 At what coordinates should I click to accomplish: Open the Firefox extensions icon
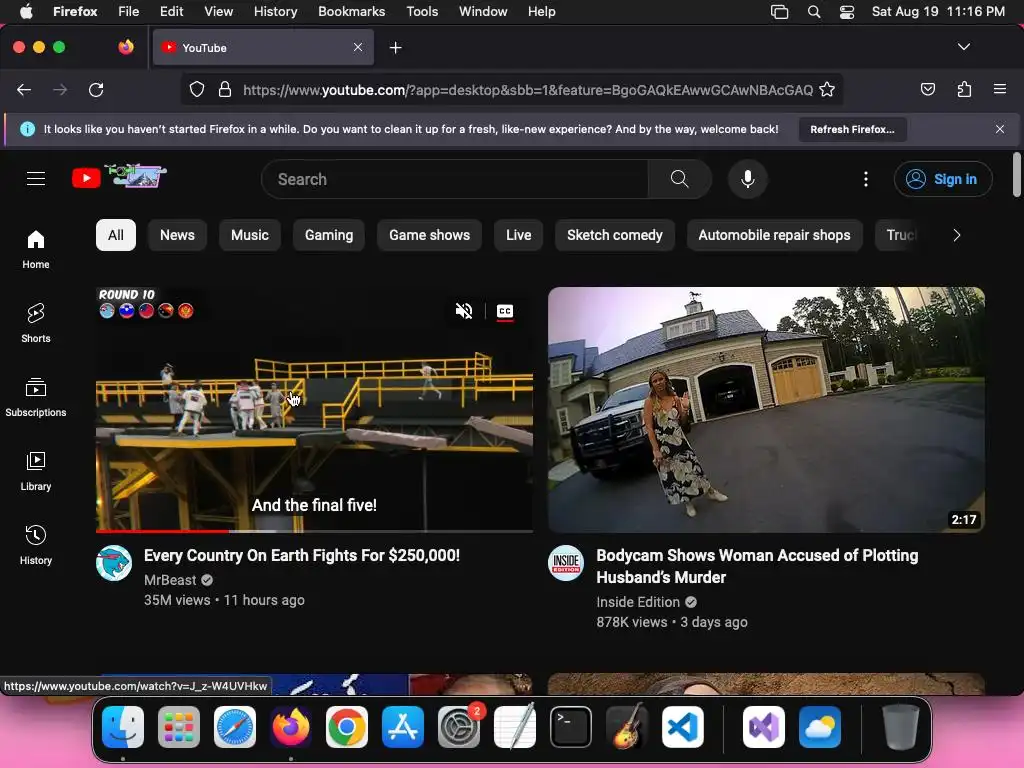964,89
